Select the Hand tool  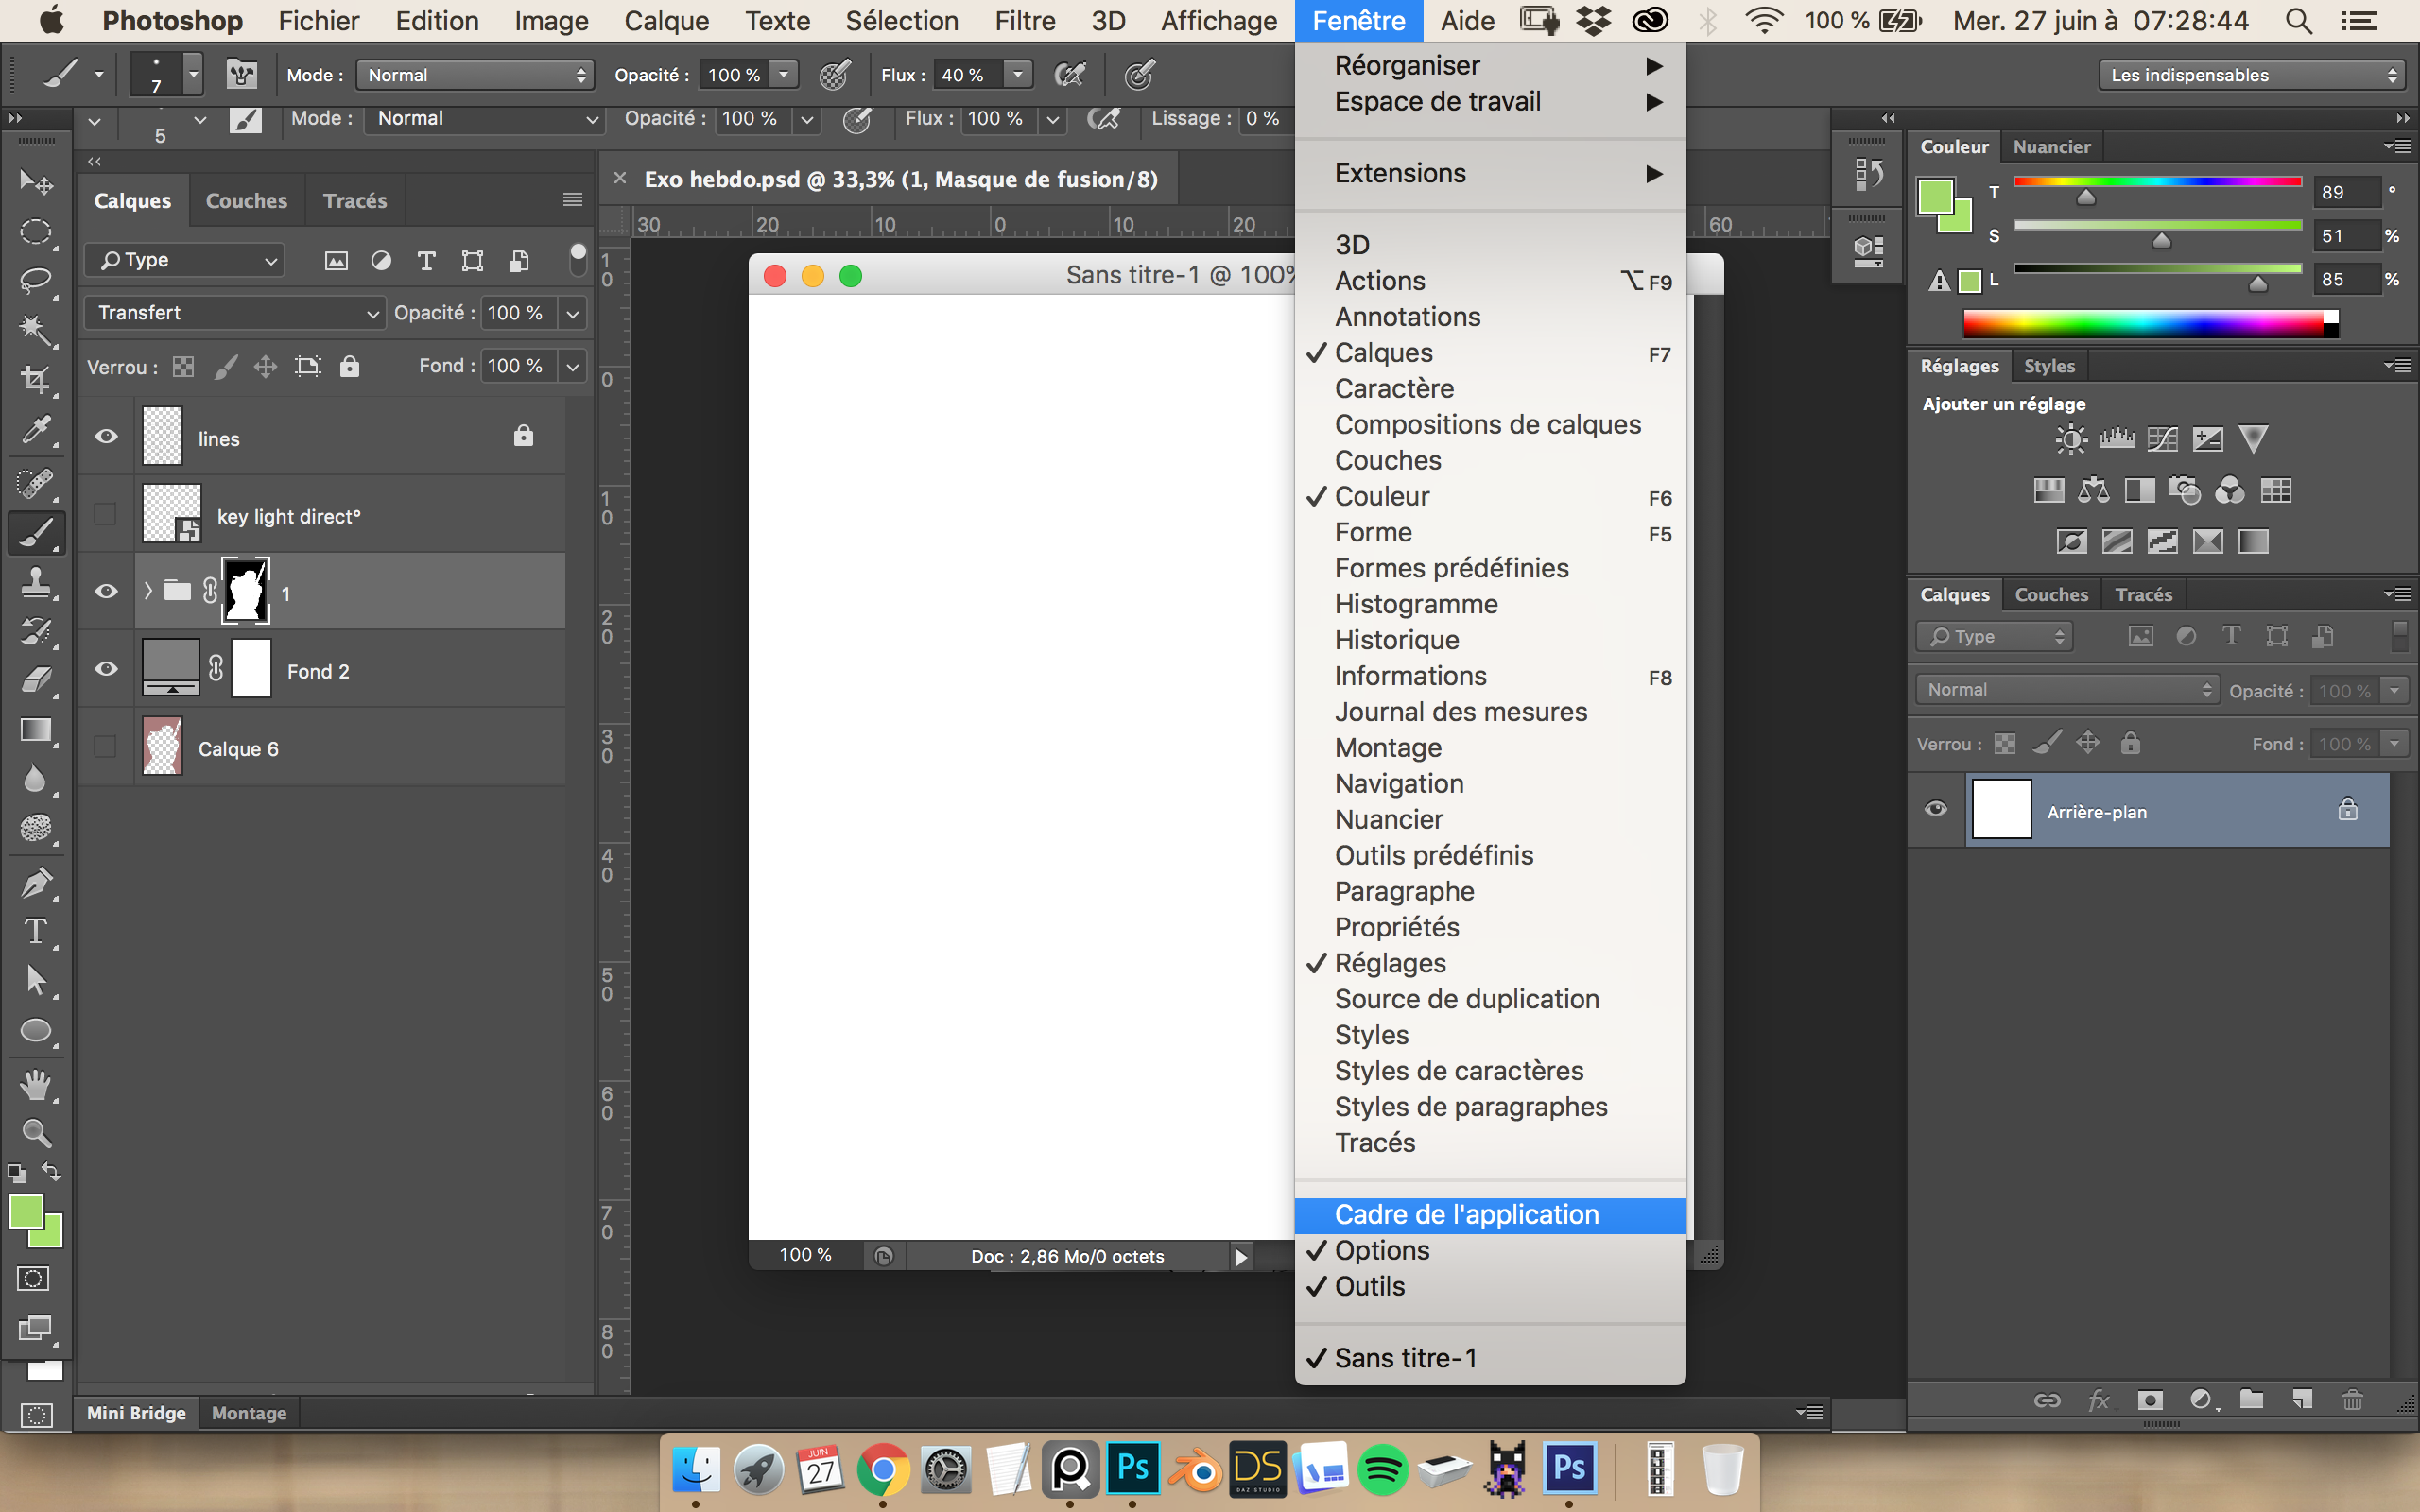coord(35,1084)
